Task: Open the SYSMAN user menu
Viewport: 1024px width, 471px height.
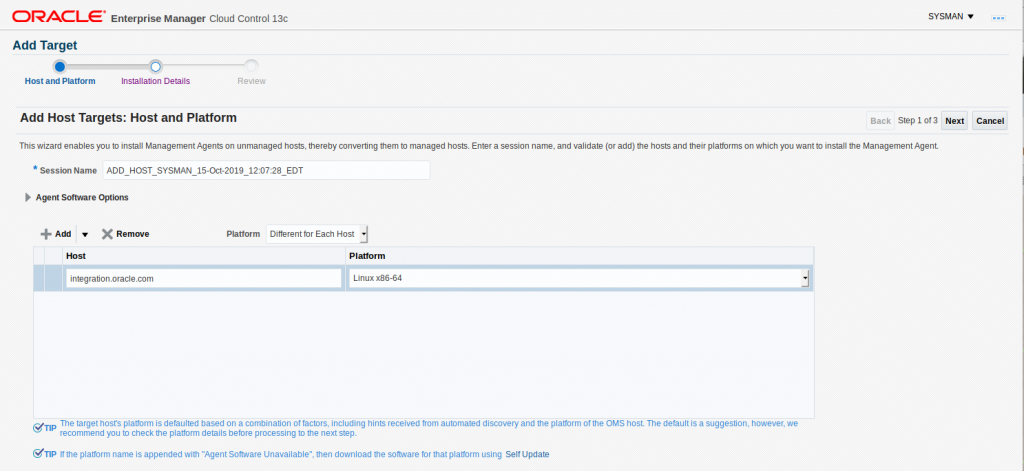Action: [951, 17]
